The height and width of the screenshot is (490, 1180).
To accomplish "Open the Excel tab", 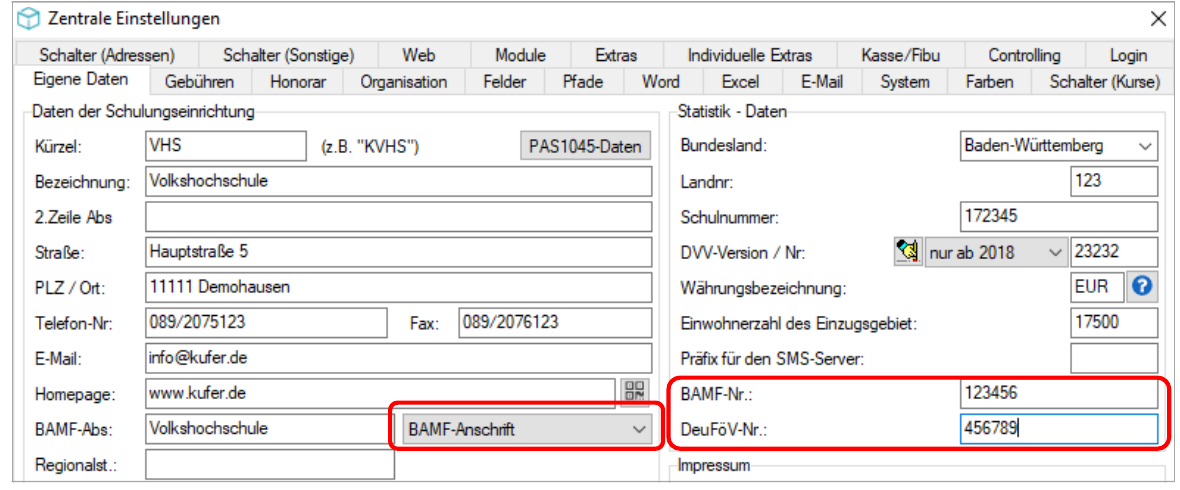I will coord(741,81).
